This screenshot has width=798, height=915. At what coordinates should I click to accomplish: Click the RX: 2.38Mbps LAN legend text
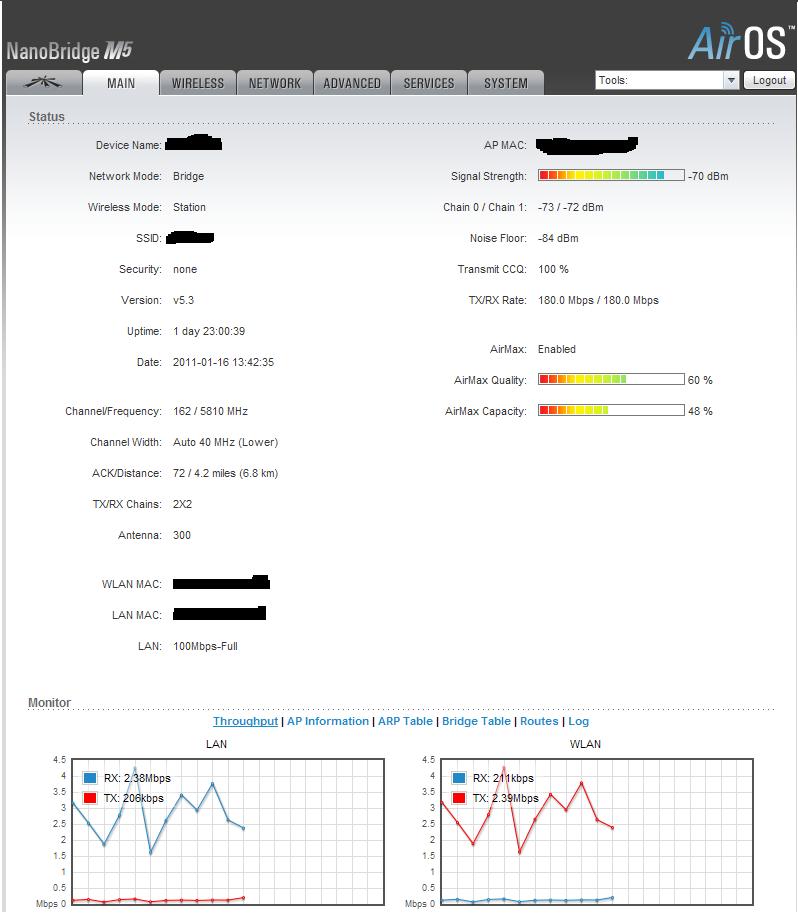tap(137, 778)
